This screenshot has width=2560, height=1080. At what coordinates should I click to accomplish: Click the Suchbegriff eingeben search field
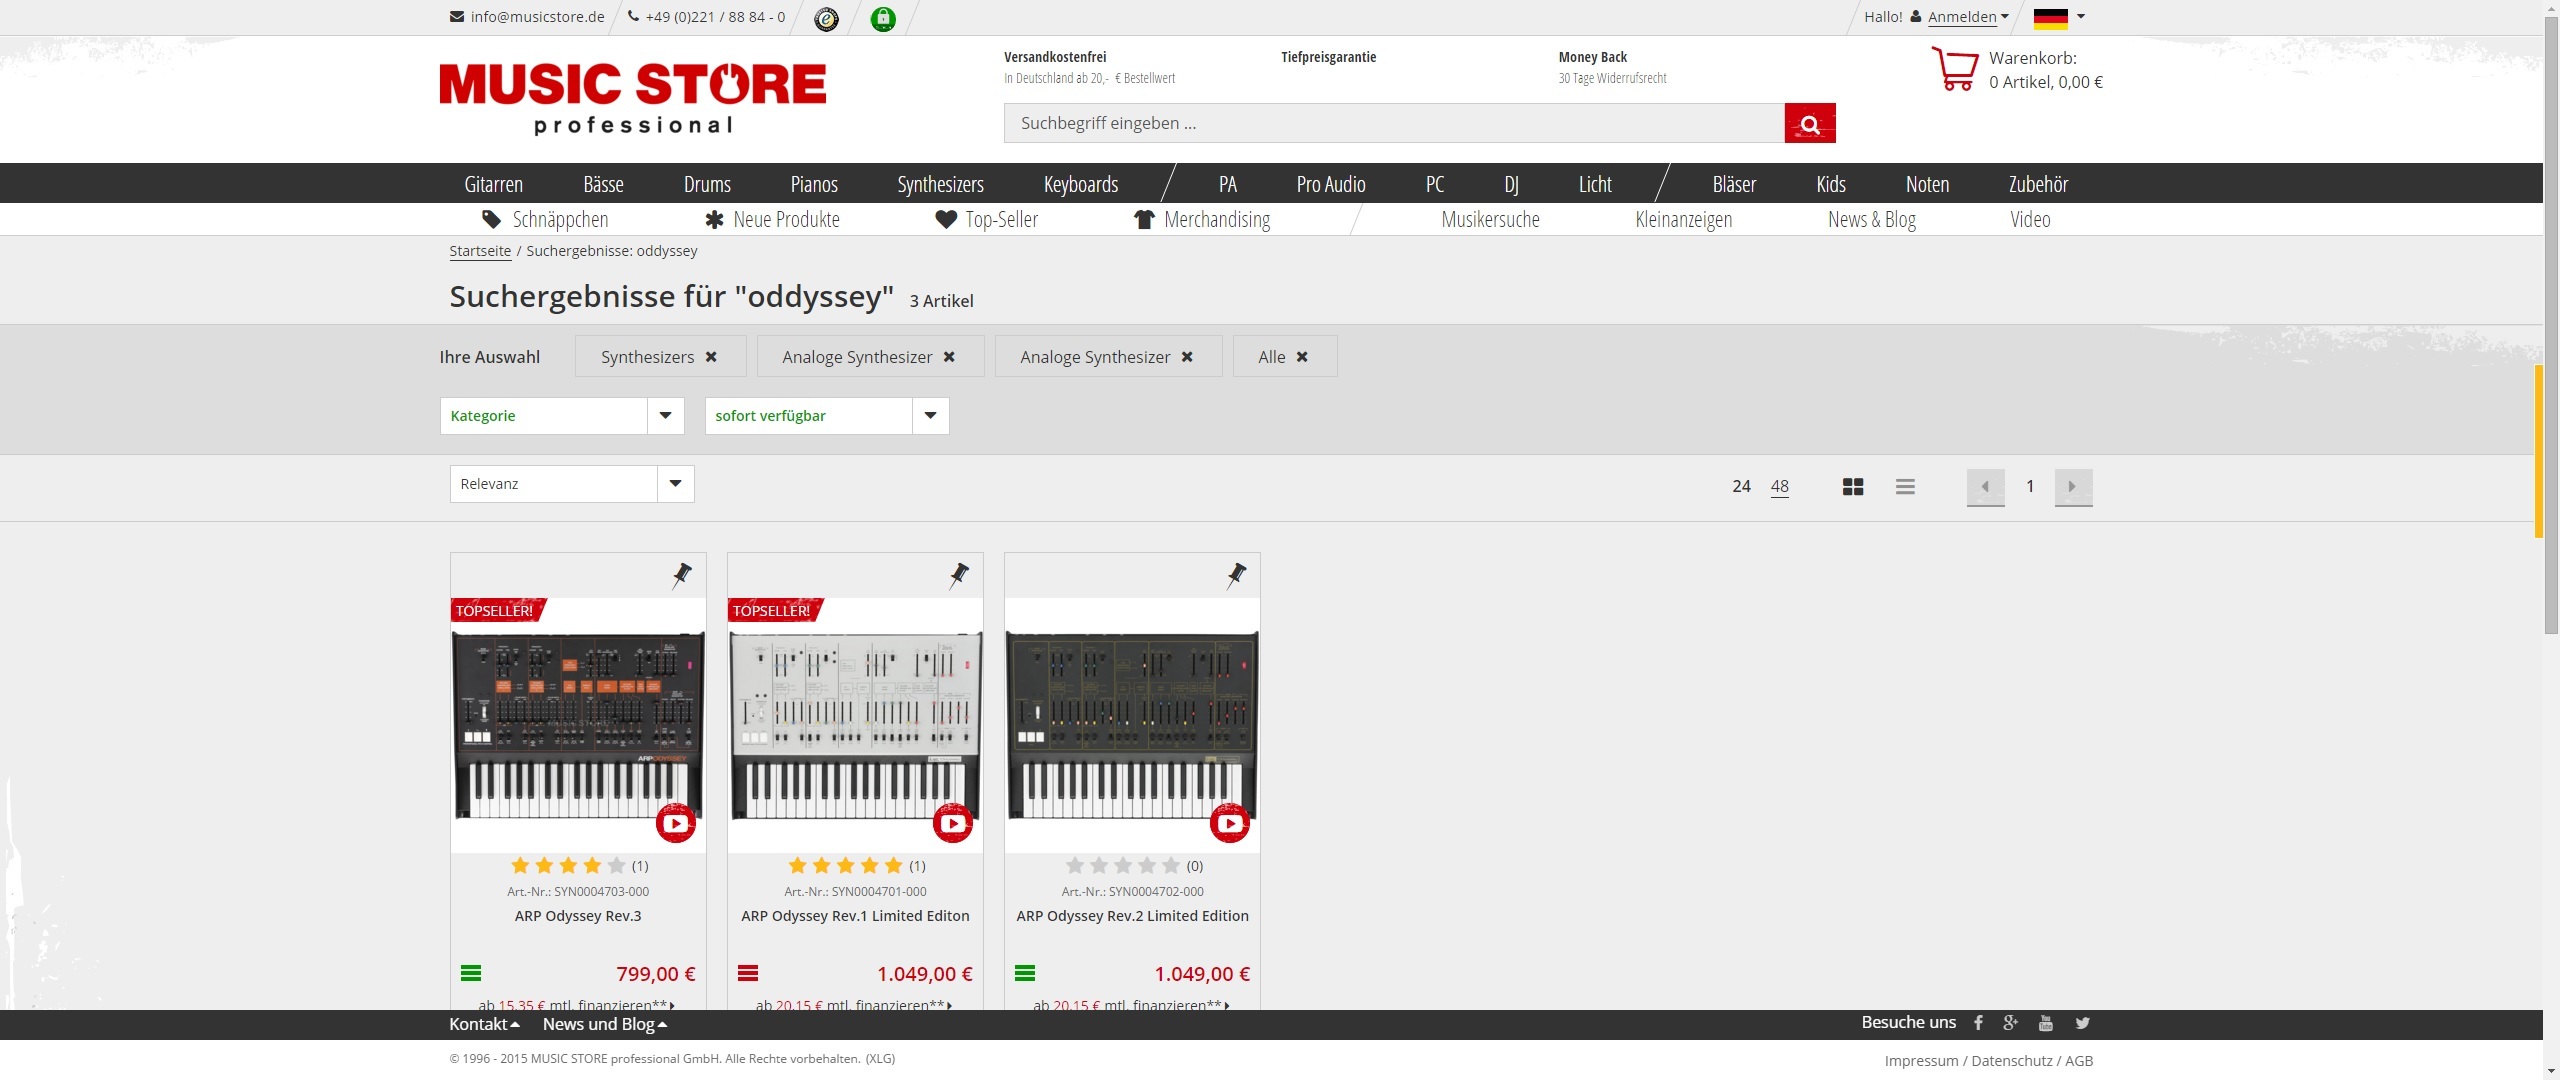(x=1394, y=123)
